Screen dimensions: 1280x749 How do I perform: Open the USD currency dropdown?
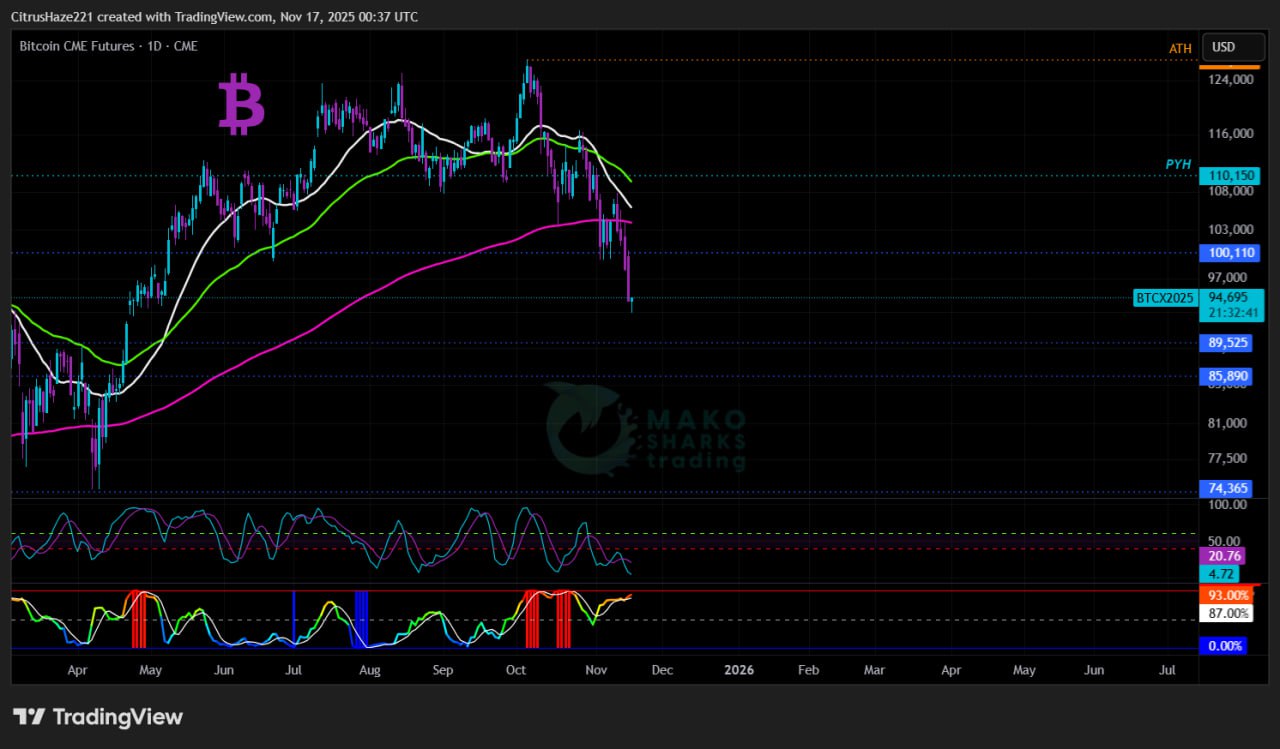(x=1224, y=47)
